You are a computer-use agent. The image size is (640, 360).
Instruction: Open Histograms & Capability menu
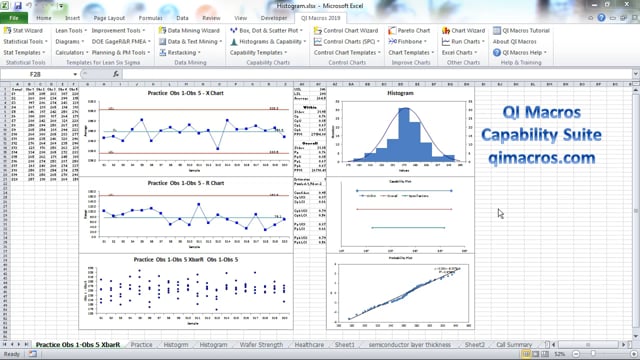coord(268,42)
